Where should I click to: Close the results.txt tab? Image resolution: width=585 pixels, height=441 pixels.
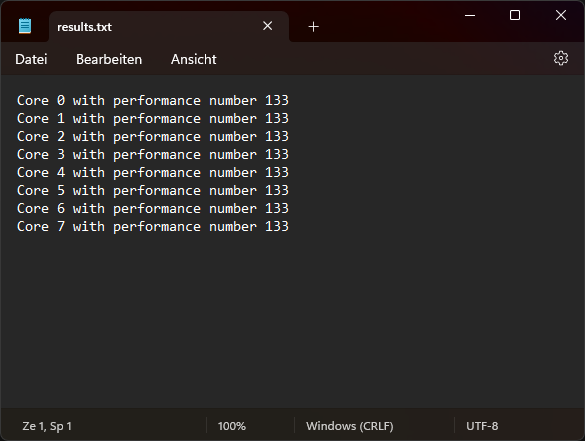[x=268, y=26]
